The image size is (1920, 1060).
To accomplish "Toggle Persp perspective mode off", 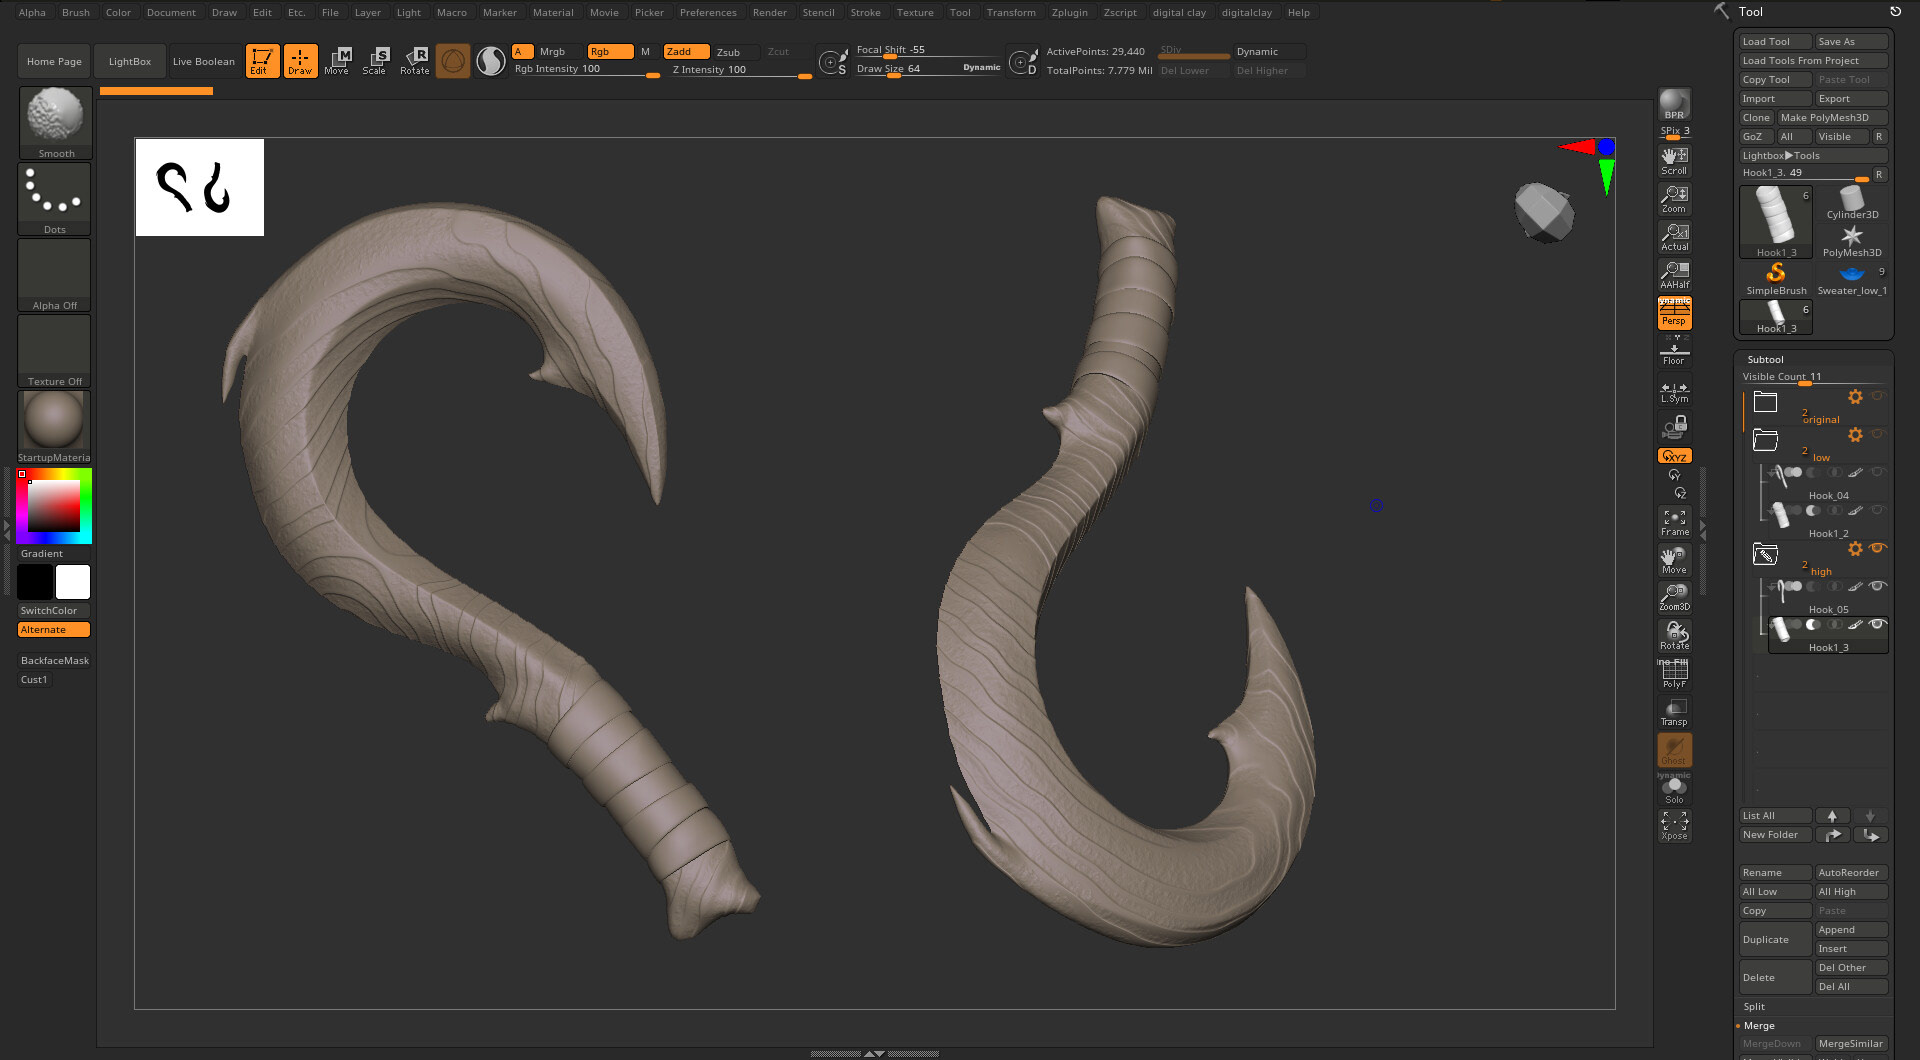I will tap(1674, 314).
